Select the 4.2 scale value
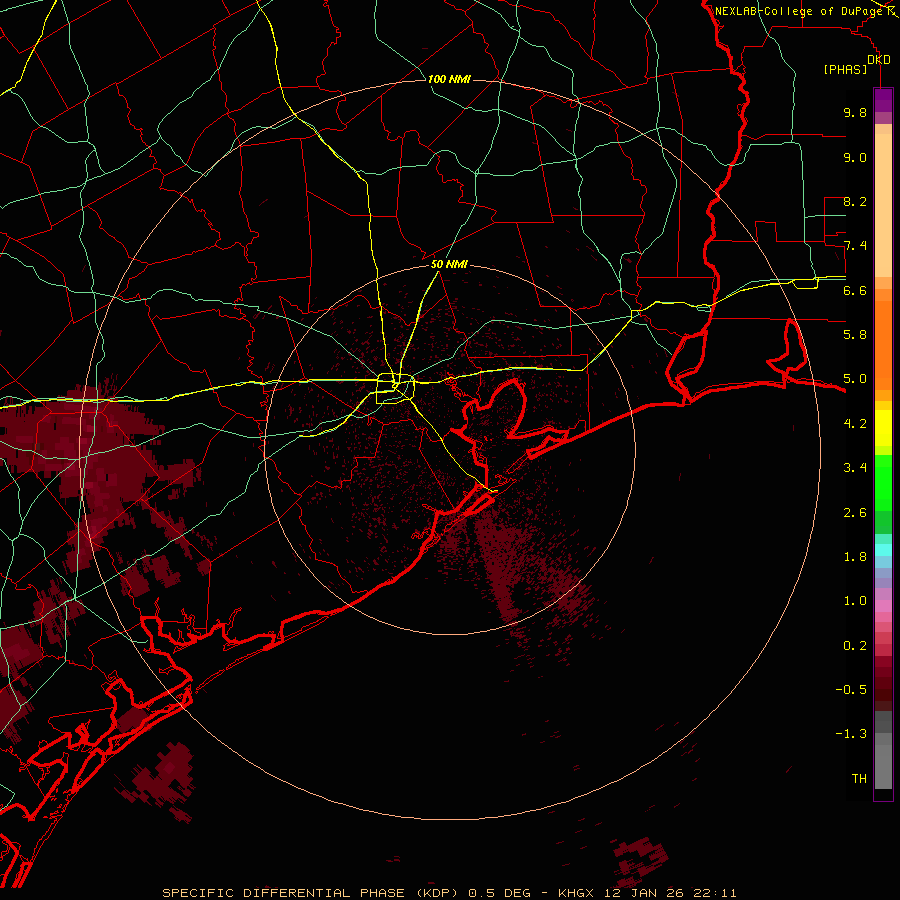Viewport: 900px width, 900px height. click(855, 424)
